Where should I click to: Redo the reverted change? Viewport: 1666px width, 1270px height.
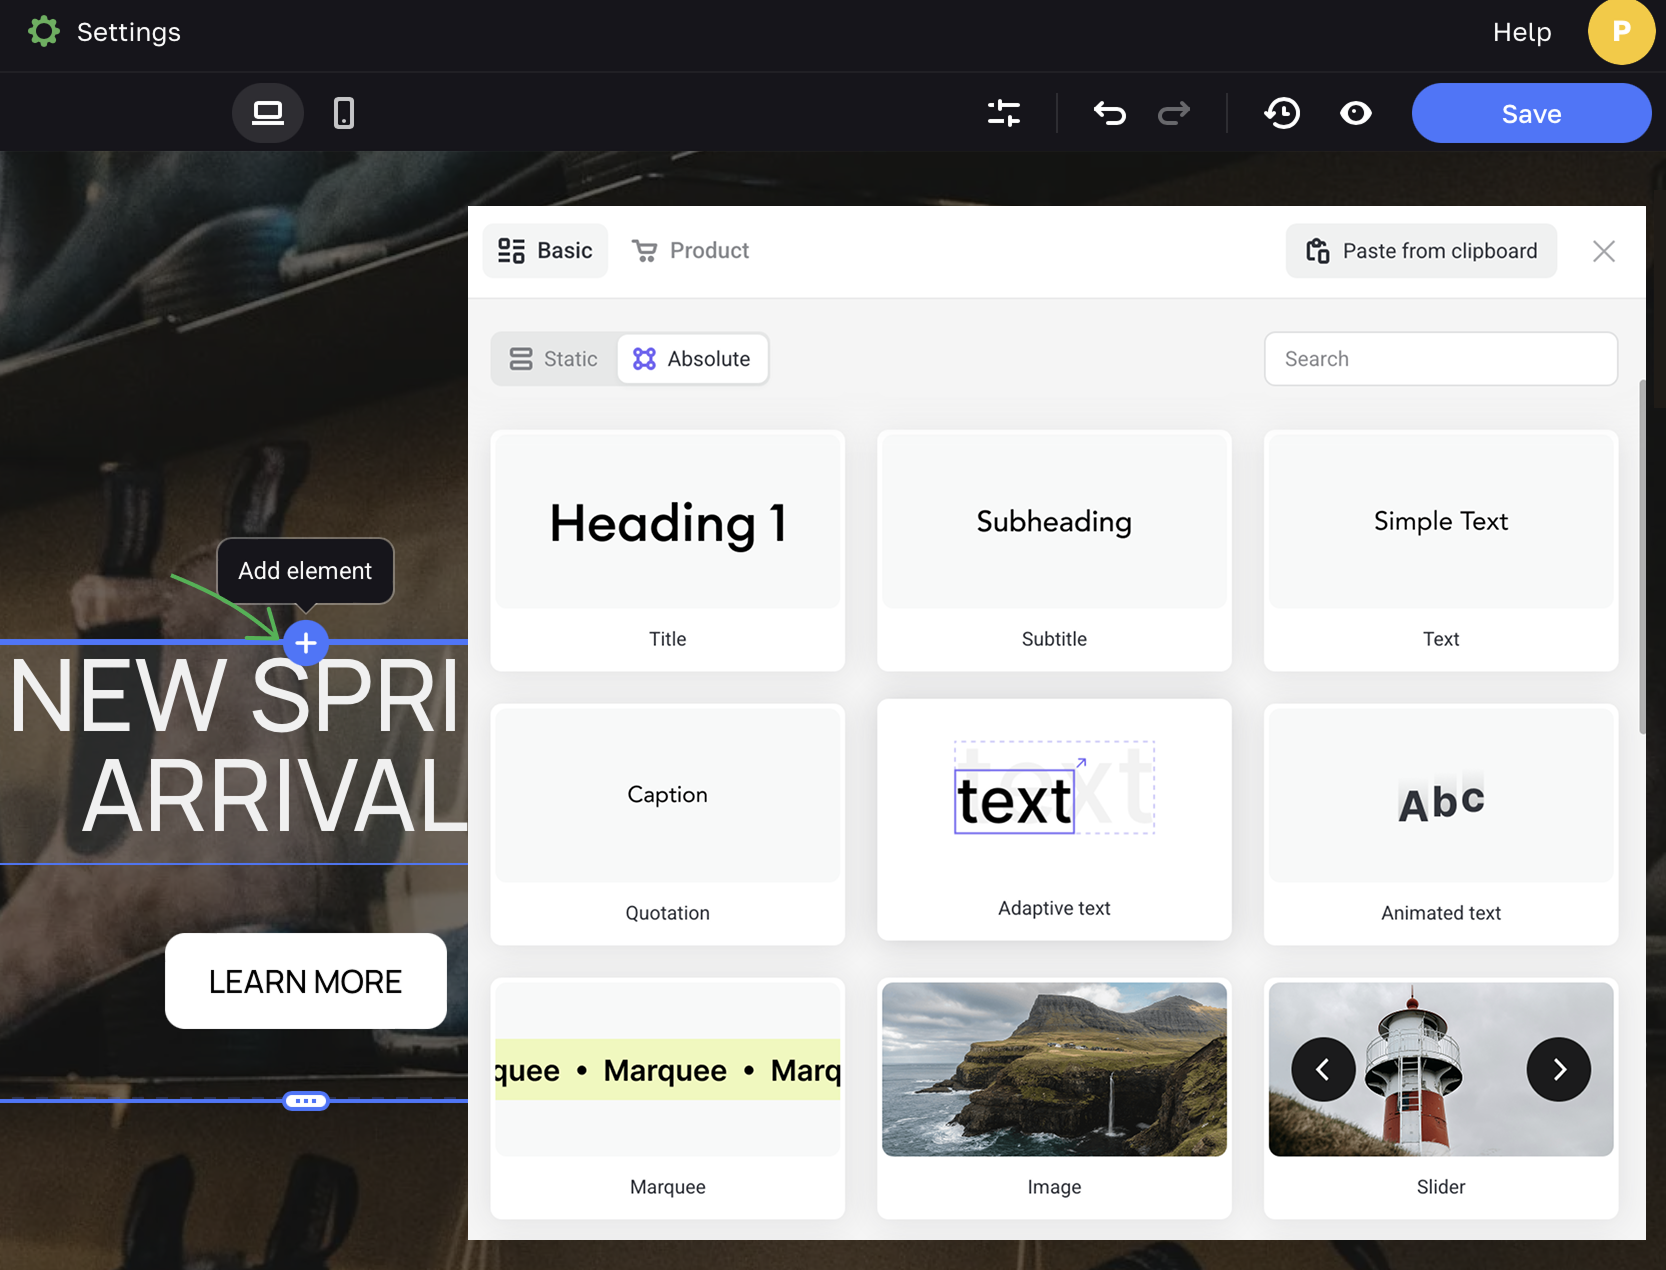click(1173, 113)
